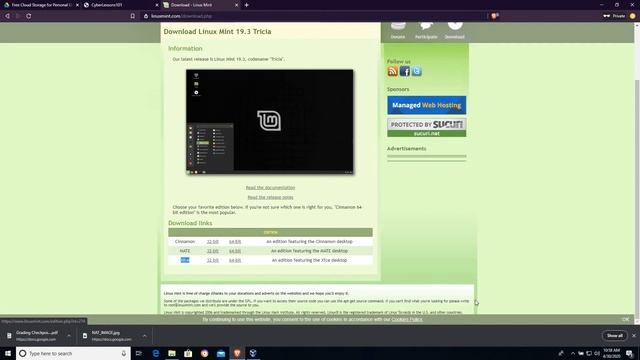Open the Twitter icon under Follow us

(416, 71)
